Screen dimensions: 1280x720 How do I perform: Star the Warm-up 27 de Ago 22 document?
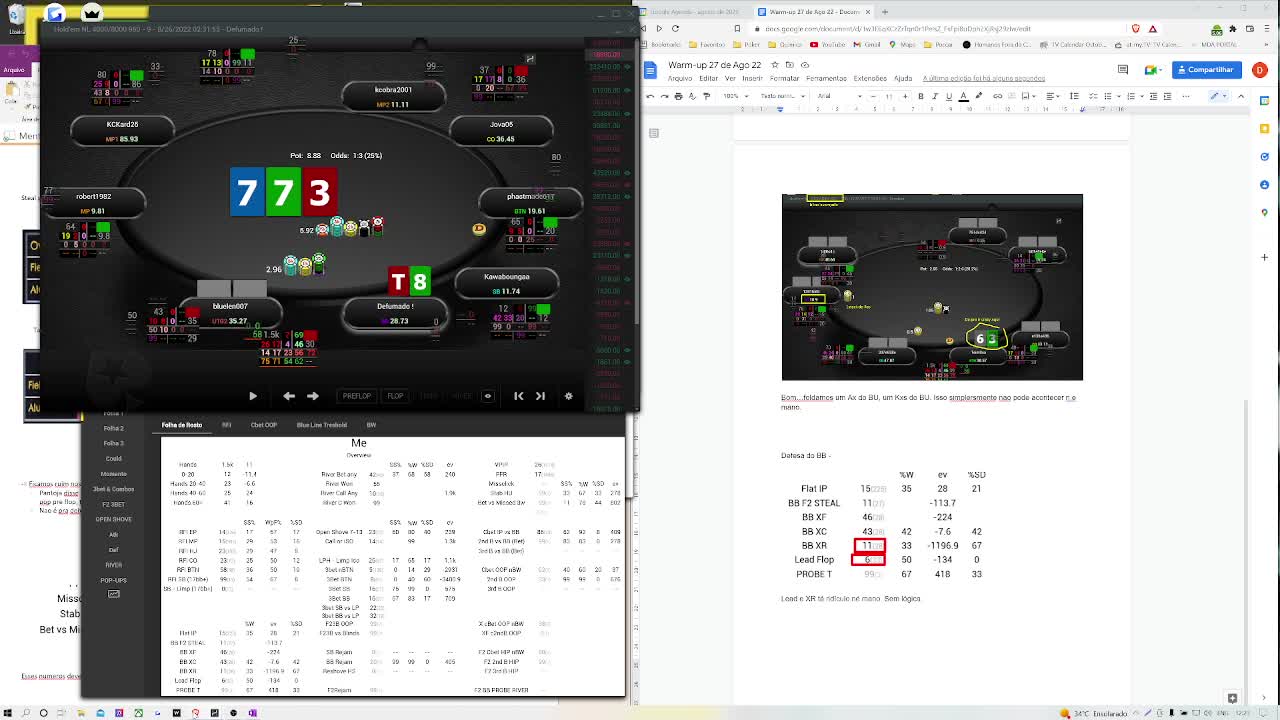point(774,65)
